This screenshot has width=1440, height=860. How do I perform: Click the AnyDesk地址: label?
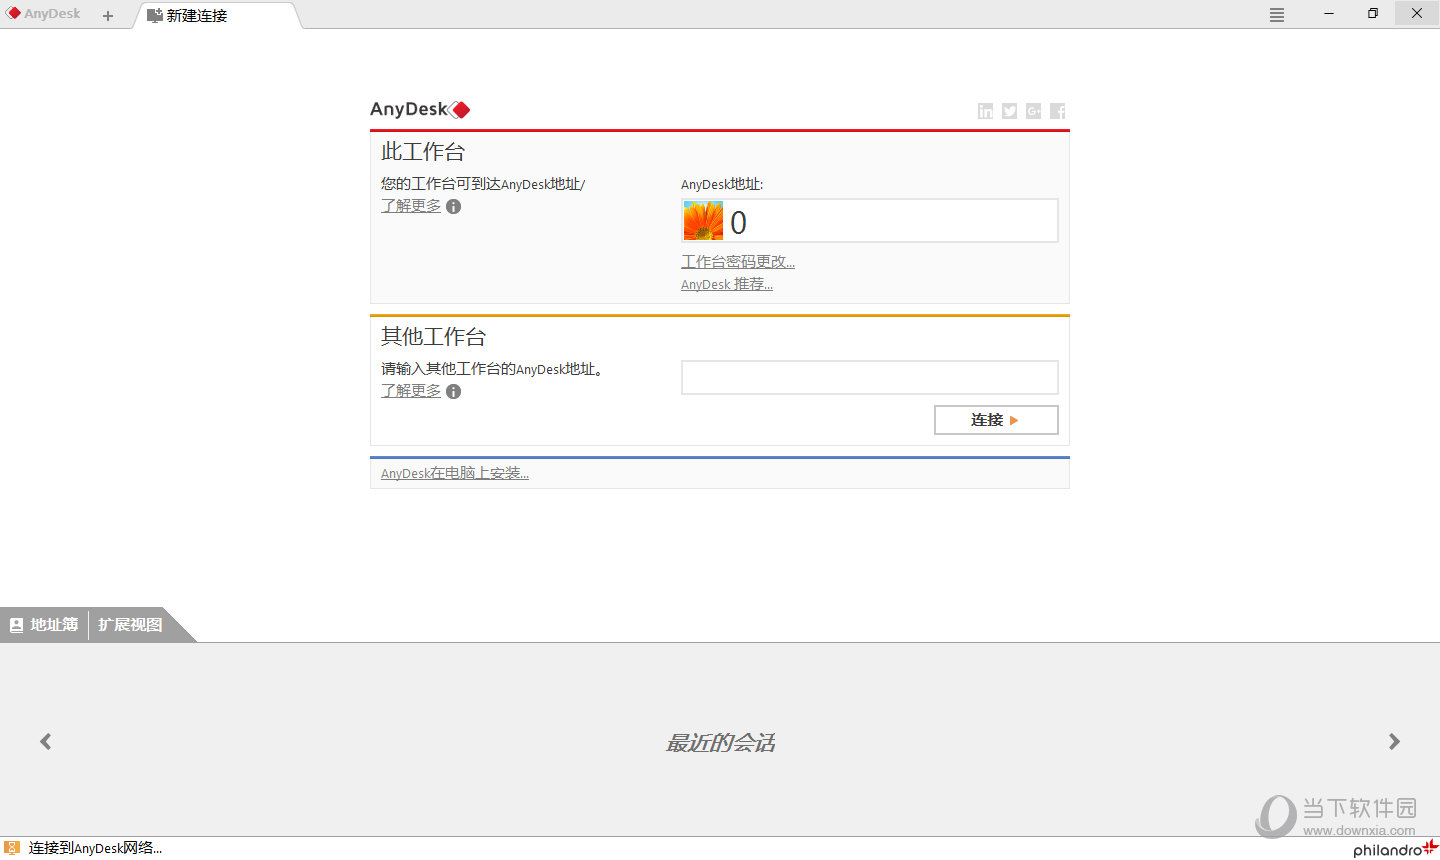[x=722, y=185]
